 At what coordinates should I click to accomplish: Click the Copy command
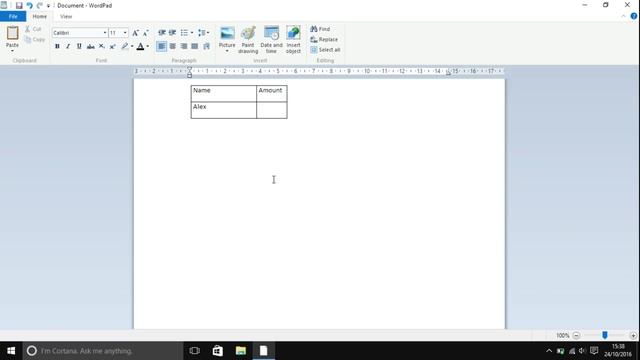click(35, 40)
